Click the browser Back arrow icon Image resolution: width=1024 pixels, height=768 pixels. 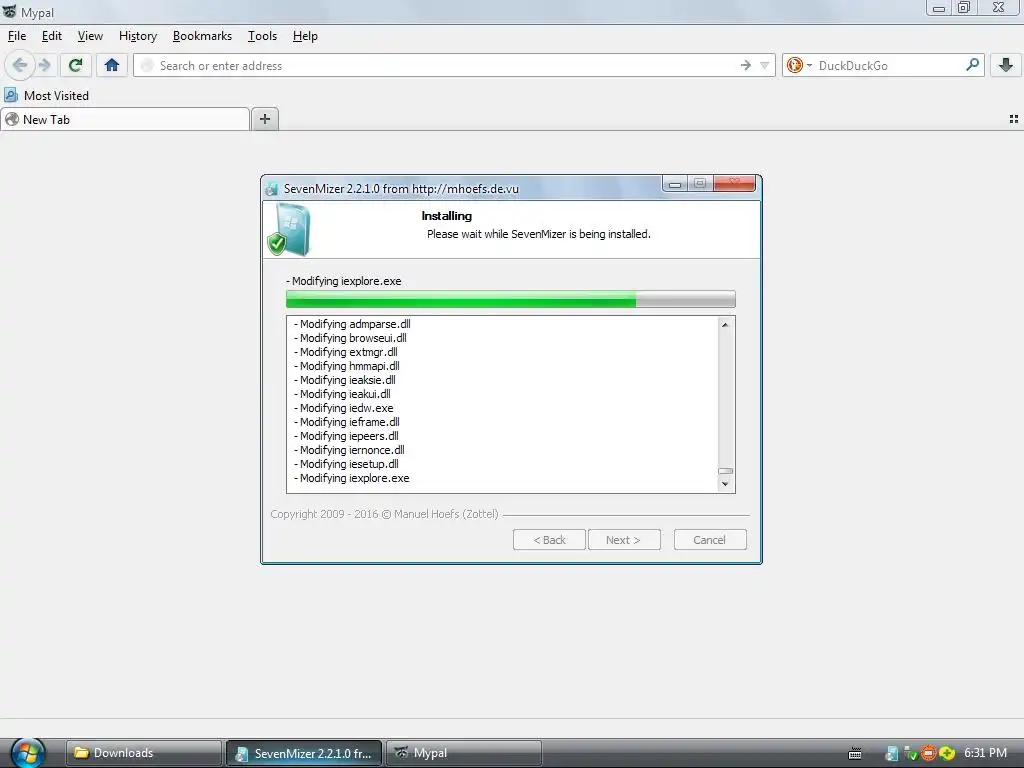point(20,65)
